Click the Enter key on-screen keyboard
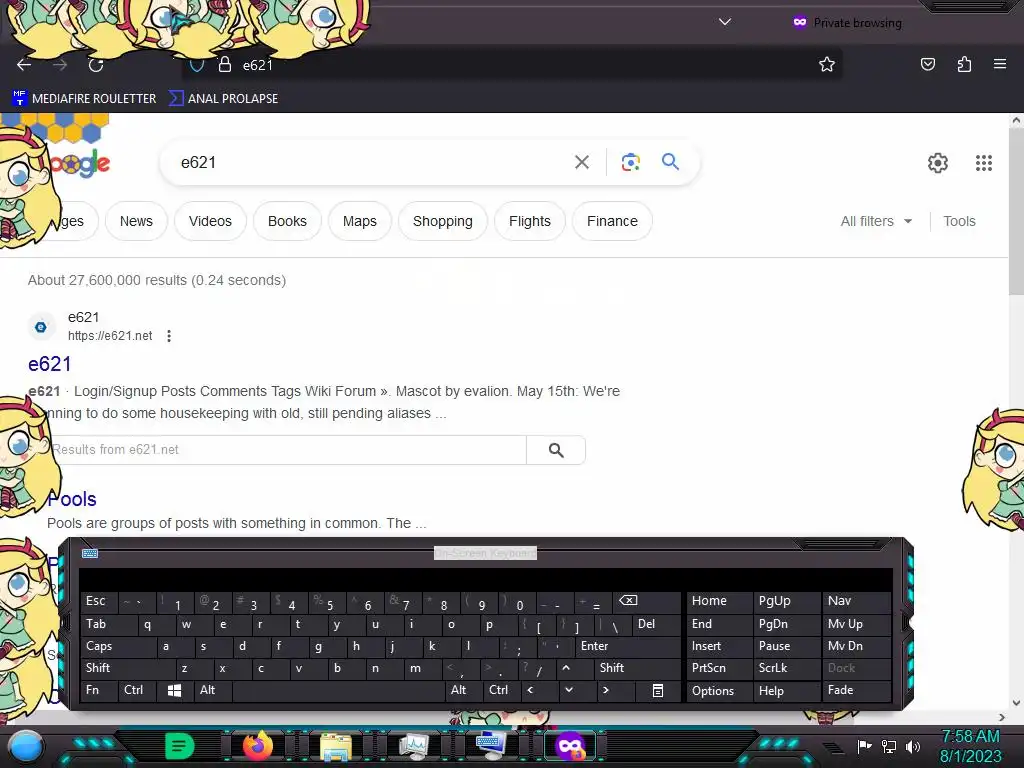This screenshot has height=768, width=1024. 628,647
